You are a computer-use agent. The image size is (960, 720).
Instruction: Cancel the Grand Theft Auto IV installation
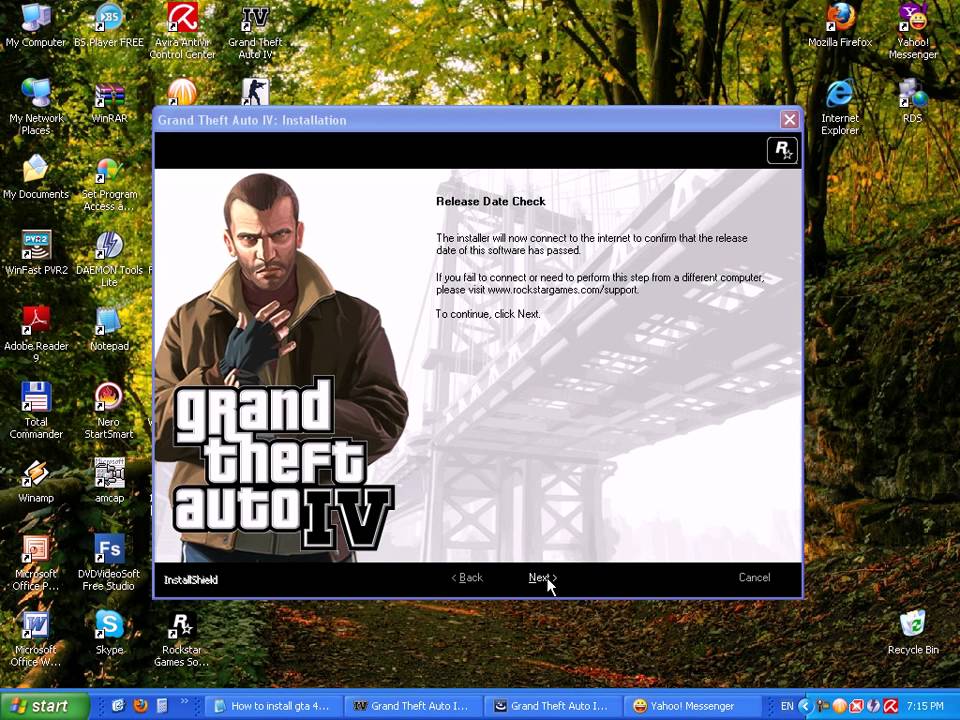click(754, 577)
